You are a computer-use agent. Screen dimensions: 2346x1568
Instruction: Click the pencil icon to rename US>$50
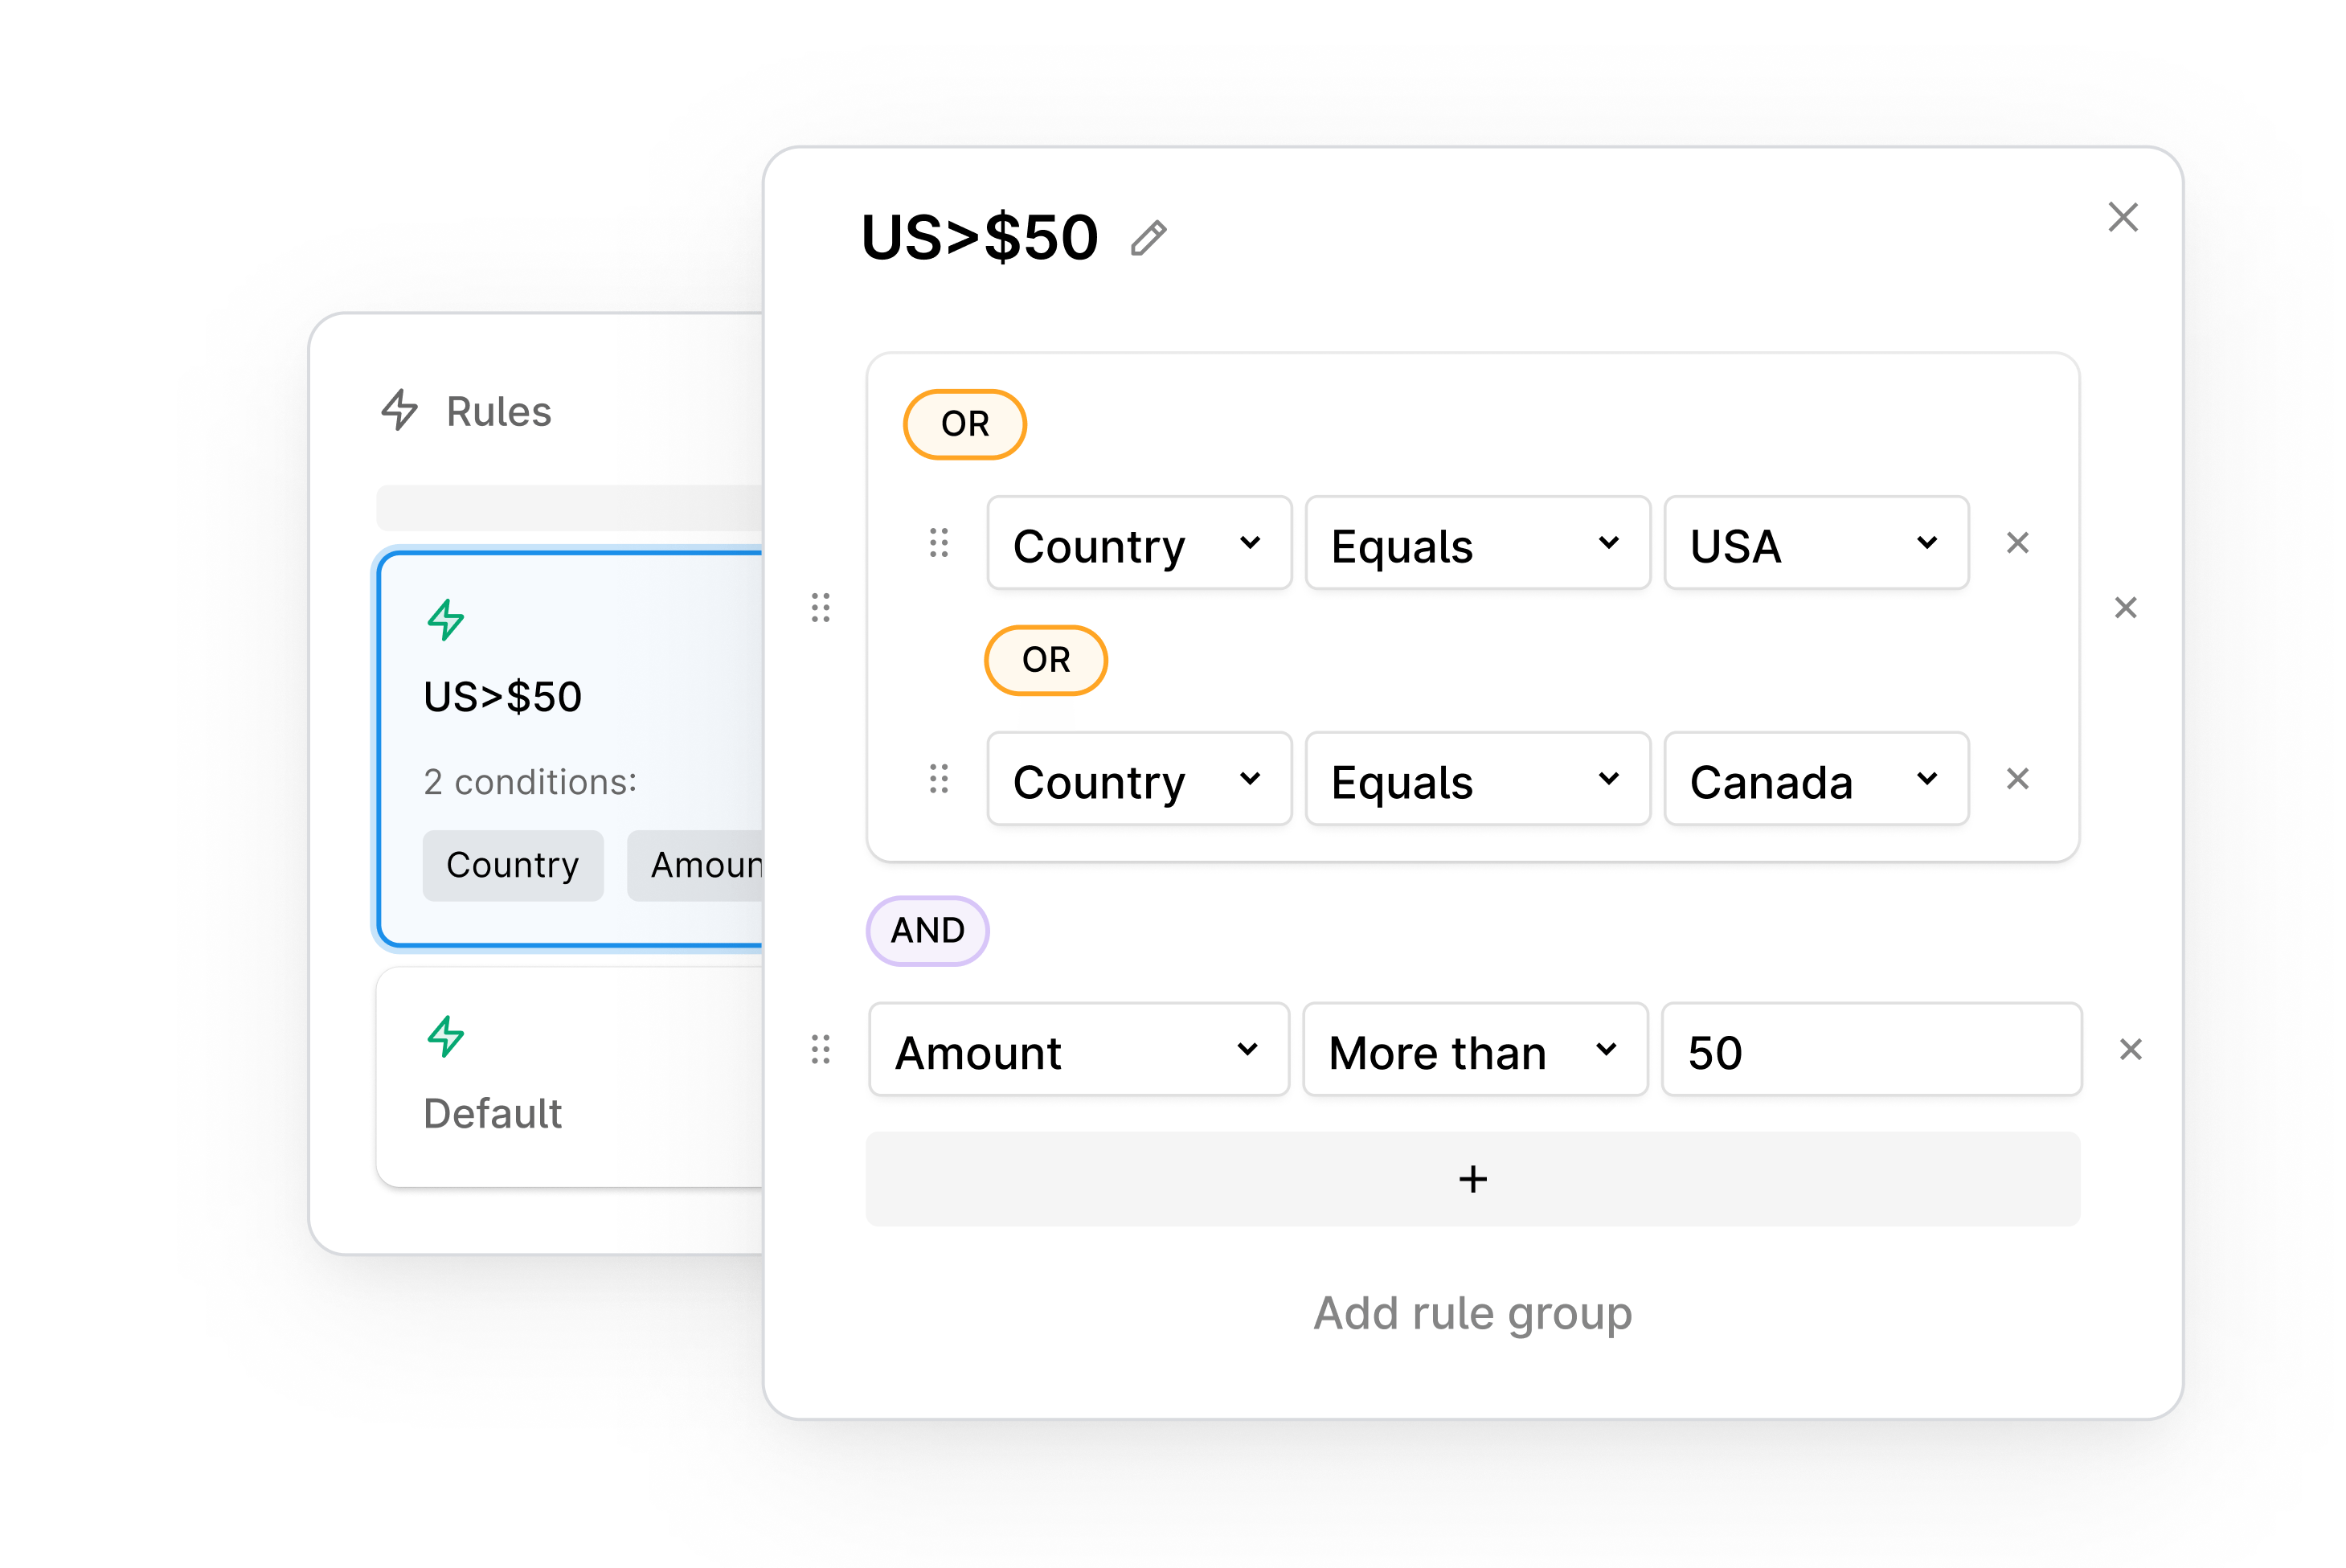click(x=1148, y=239)
